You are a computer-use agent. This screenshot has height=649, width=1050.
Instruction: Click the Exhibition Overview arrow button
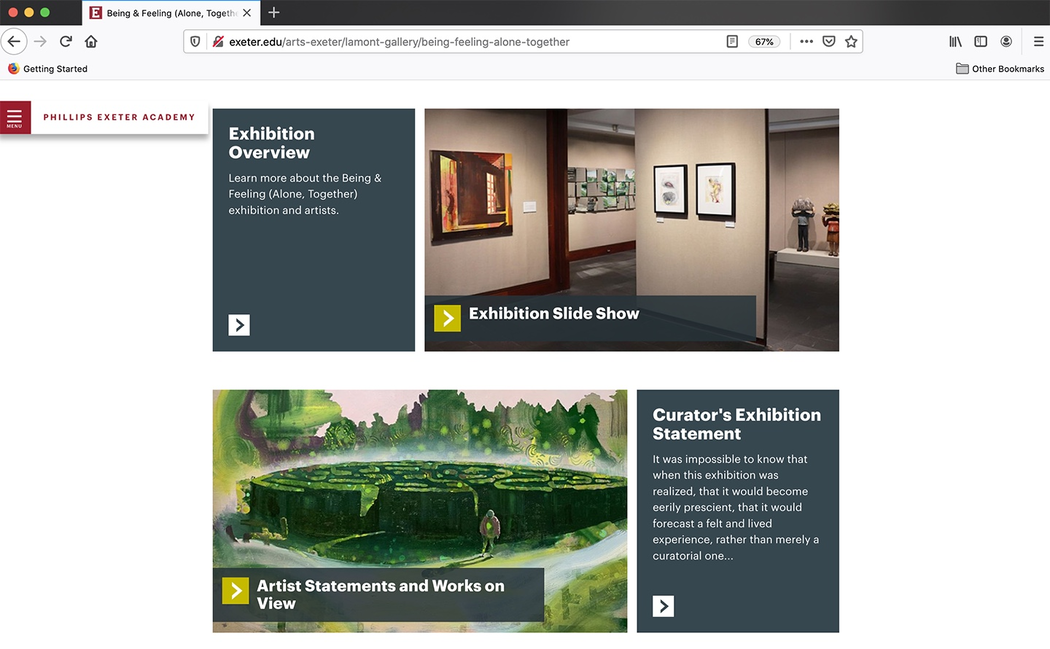(239, 325)
